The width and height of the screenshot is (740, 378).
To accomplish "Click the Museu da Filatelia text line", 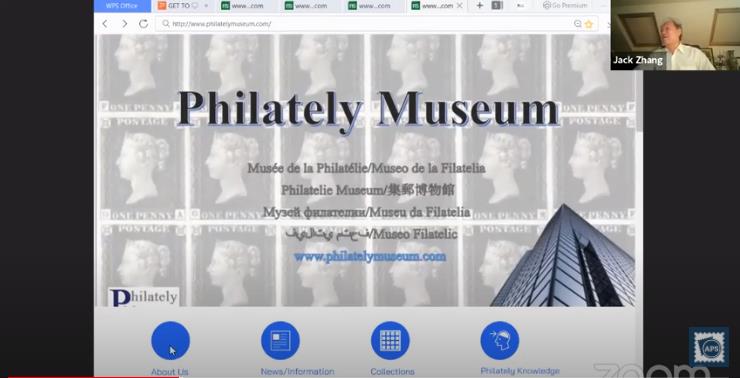I will [366, 212].
